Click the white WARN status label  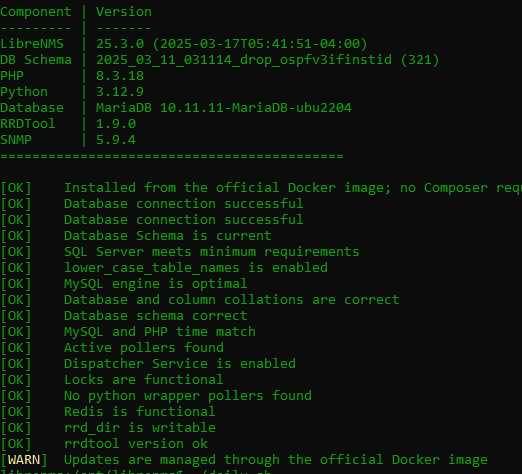click(24, 460)
